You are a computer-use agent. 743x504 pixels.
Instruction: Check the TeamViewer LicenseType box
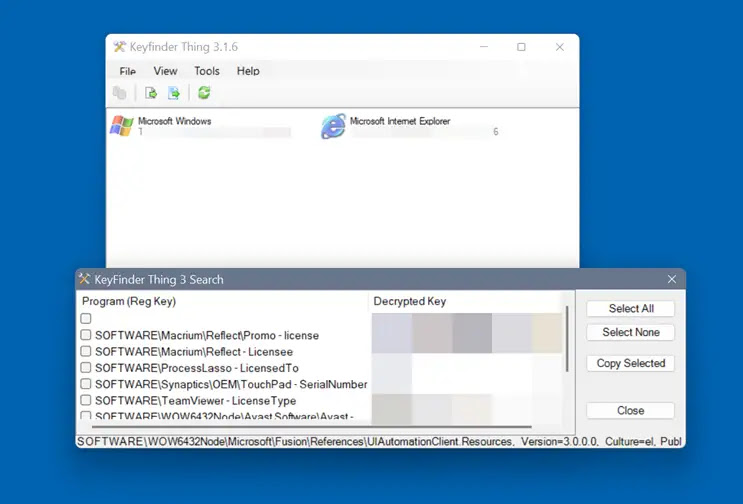tap(86, 400)
